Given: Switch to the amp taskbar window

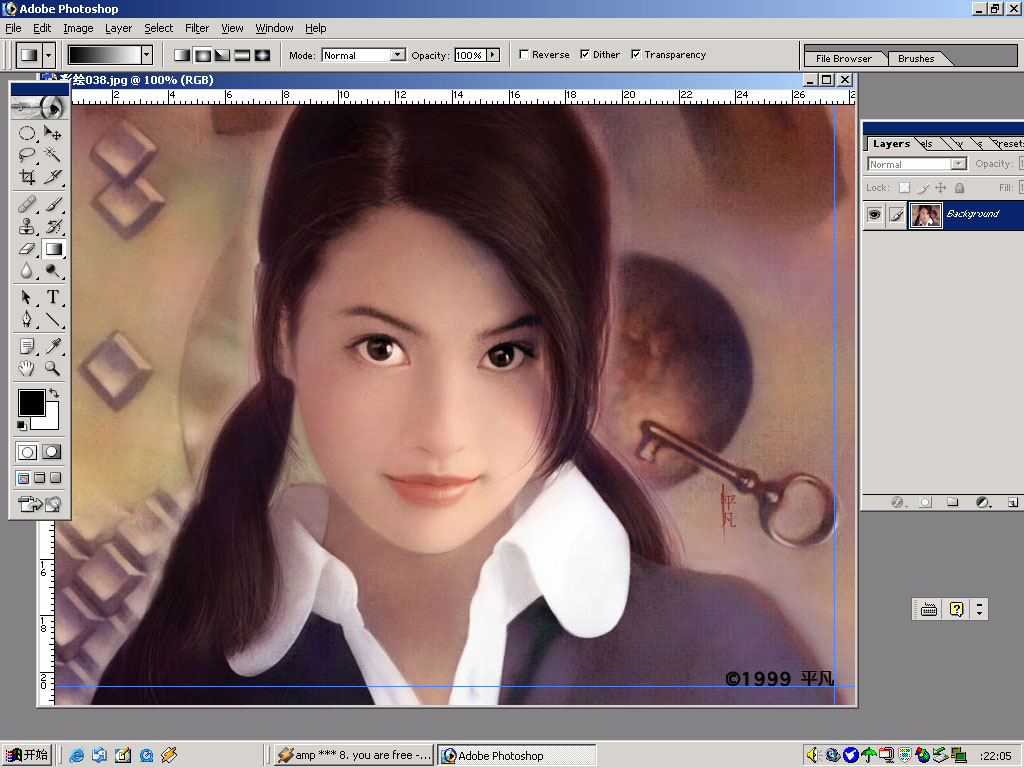Looking at the screenshot, I should (354, 755).
